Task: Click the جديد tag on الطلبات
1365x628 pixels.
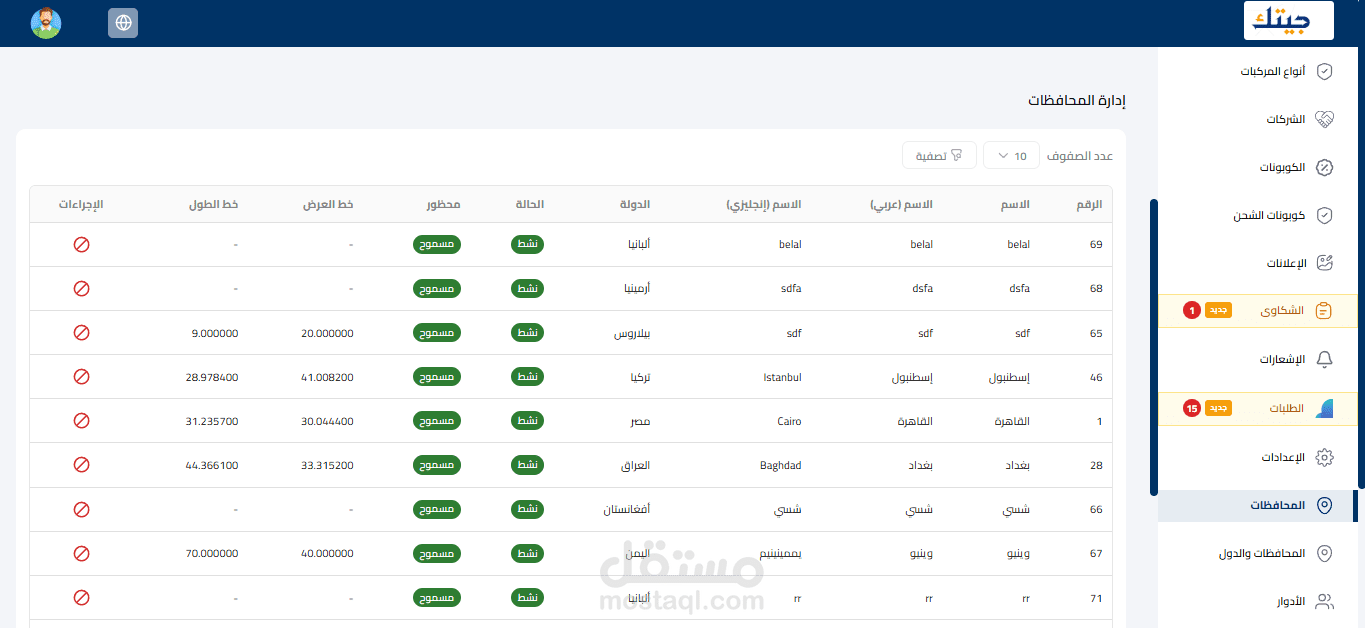Action: [x=1218, y=408]
